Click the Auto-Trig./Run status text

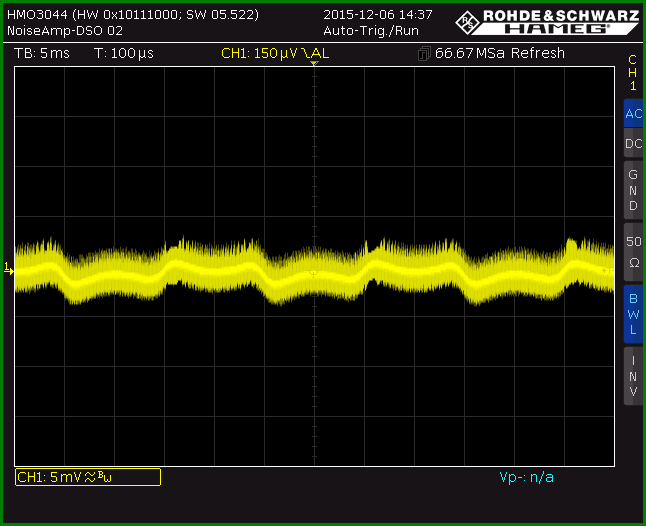pos(371,31)
